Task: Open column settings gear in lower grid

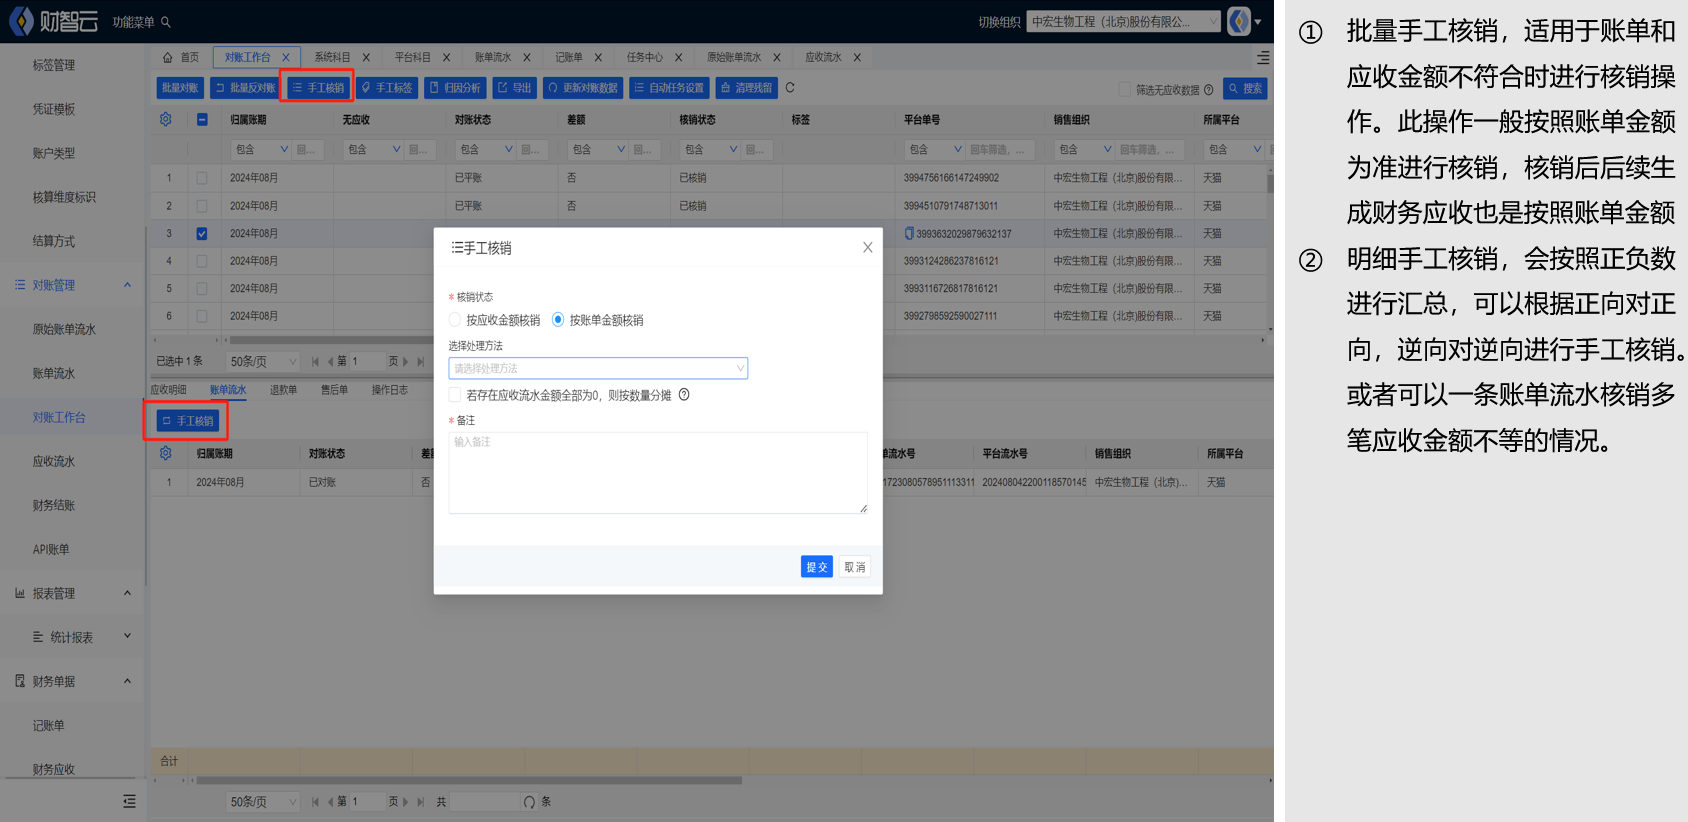Action: [x=166, y=454]
